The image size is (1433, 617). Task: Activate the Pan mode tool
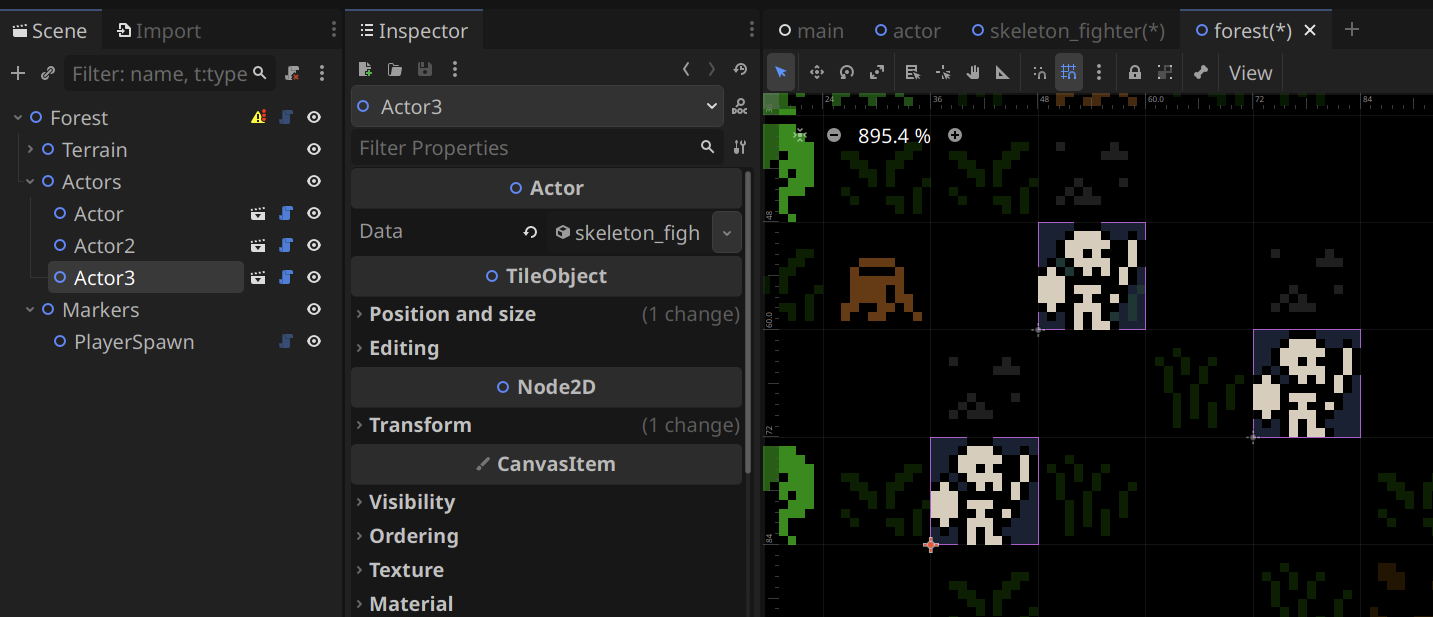[971, 72]
